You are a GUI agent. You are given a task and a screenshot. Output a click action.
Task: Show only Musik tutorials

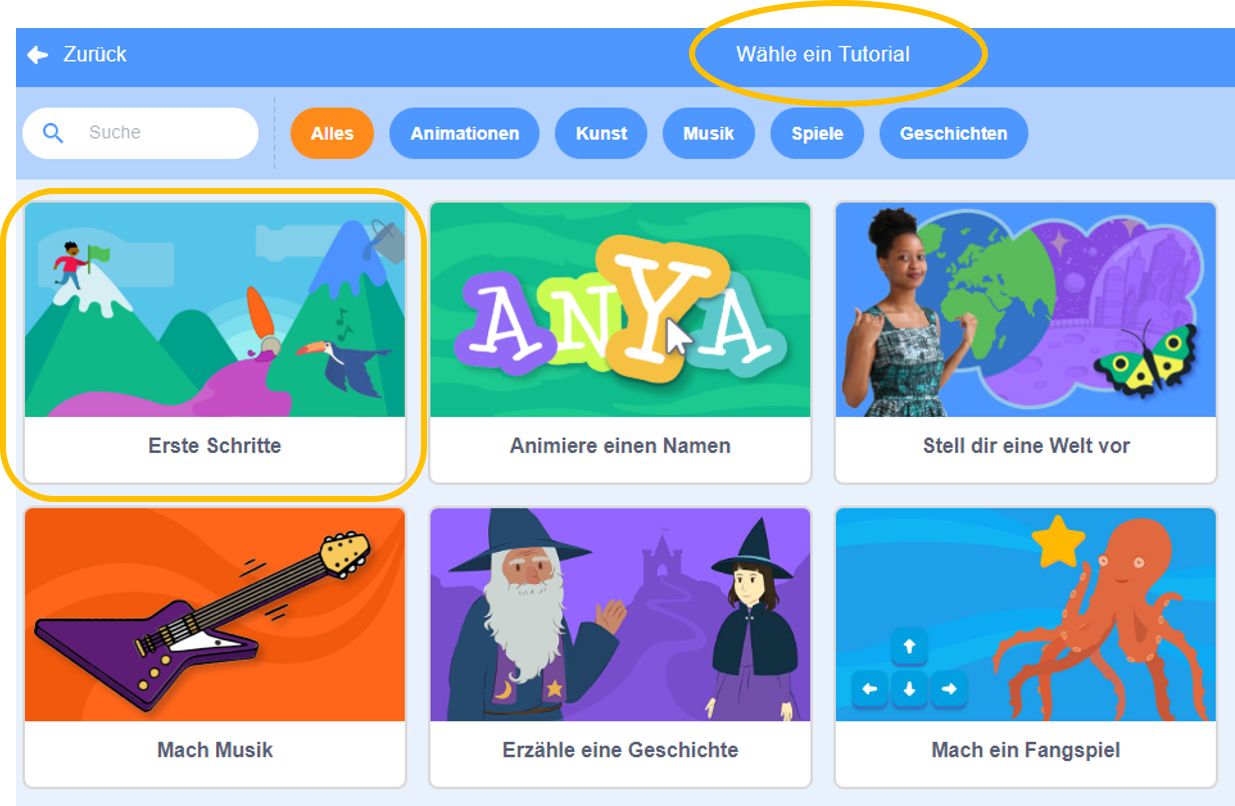(x=709, y=133)
